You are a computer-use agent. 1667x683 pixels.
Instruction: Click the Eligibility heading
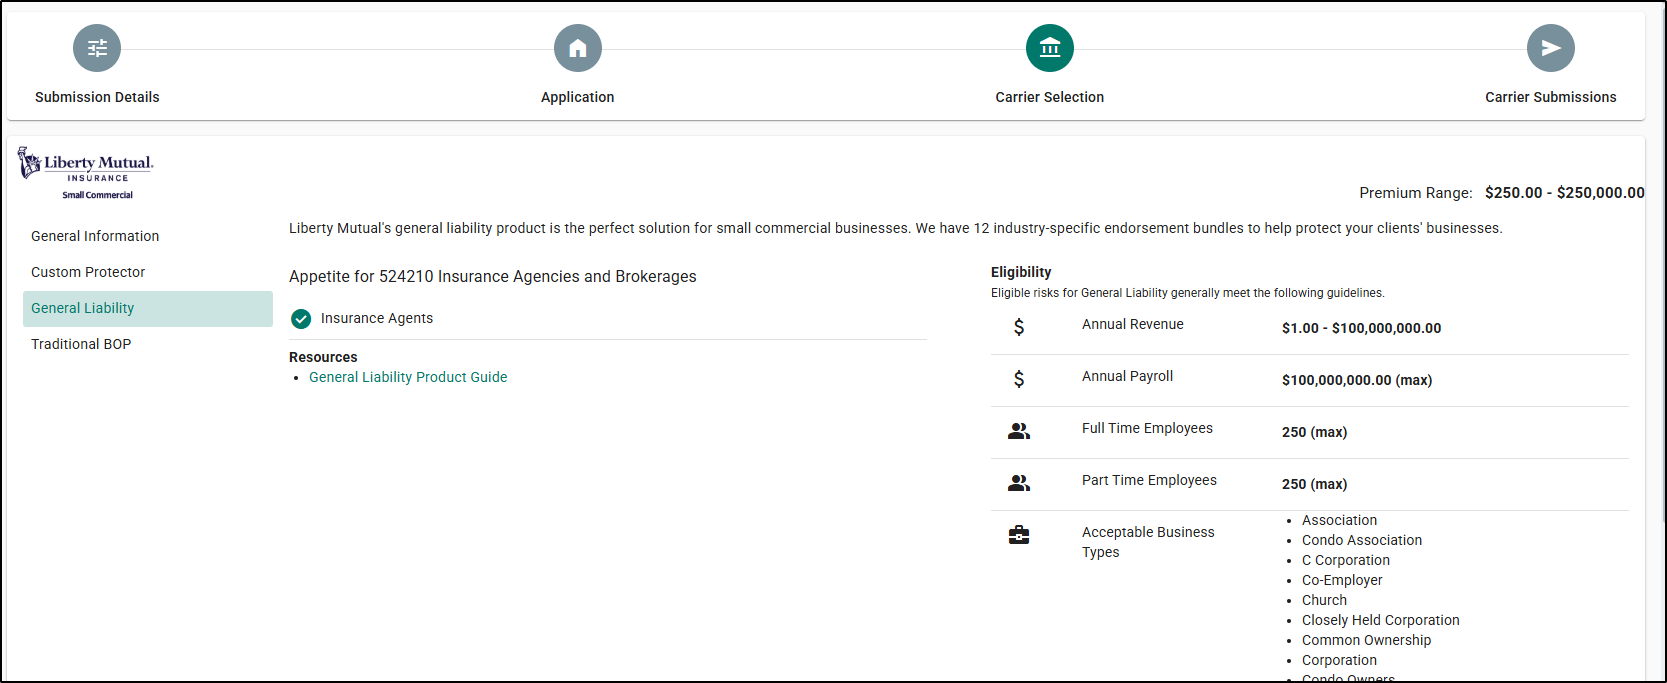tap(1021, 272)
